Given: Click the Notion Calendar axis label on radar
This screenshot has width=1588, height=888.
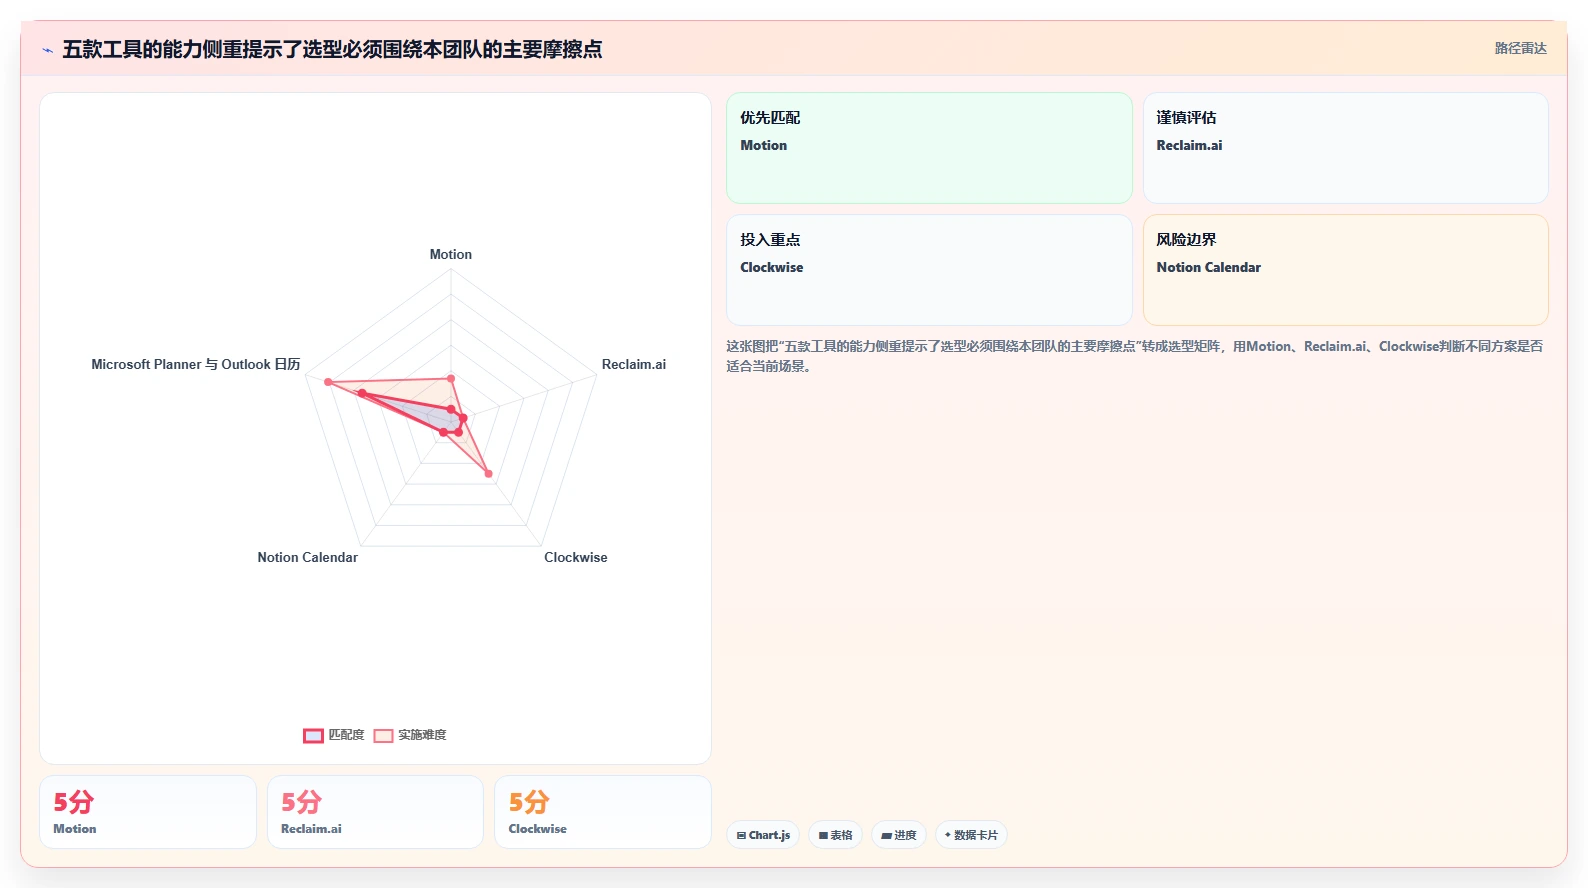Looking at the screenshot, I should pos(308,557).
